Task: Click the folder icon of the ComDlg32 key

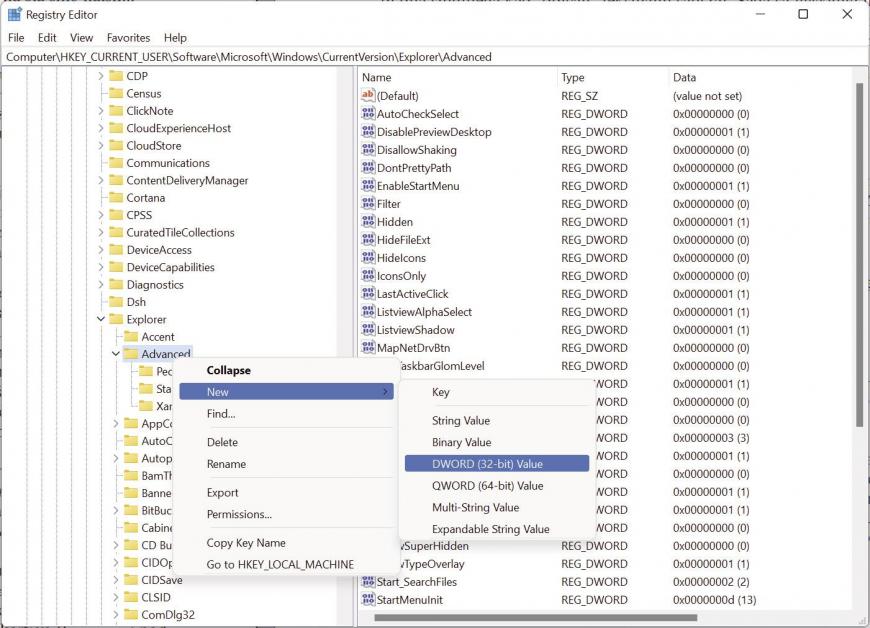Action: 131,615
